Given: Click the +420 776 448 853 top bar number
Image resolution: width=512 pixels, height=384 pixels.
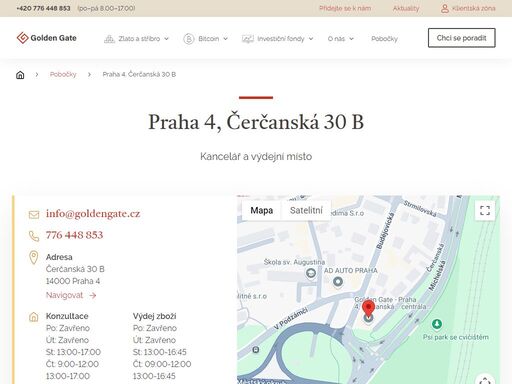Looking at the screenshot, I should 43,8.
